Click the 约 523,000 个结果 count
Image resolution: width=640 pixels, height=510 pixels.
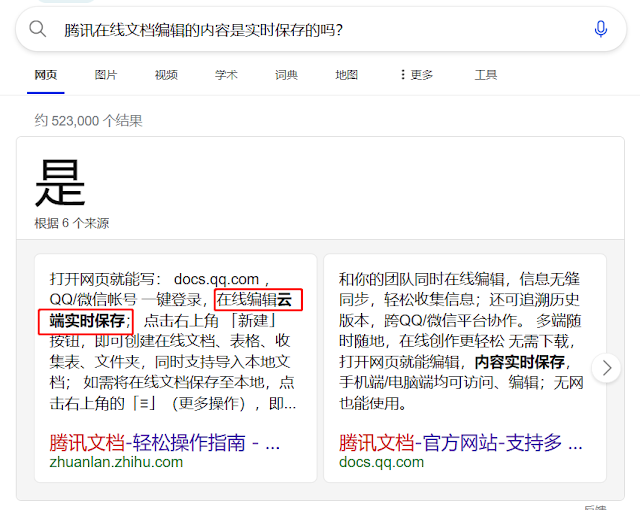pyautogui.click(x=88, y=121)
